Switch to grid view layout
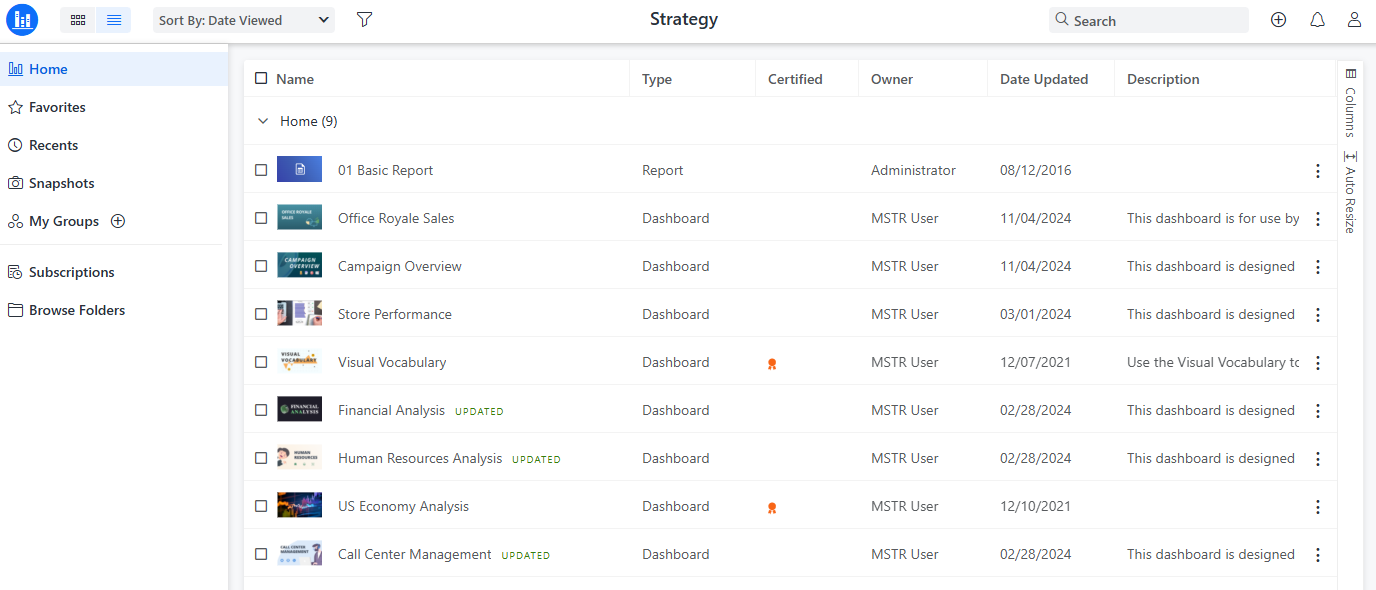Viewport: 1376px width, 590px height. (x=78, y=20)
